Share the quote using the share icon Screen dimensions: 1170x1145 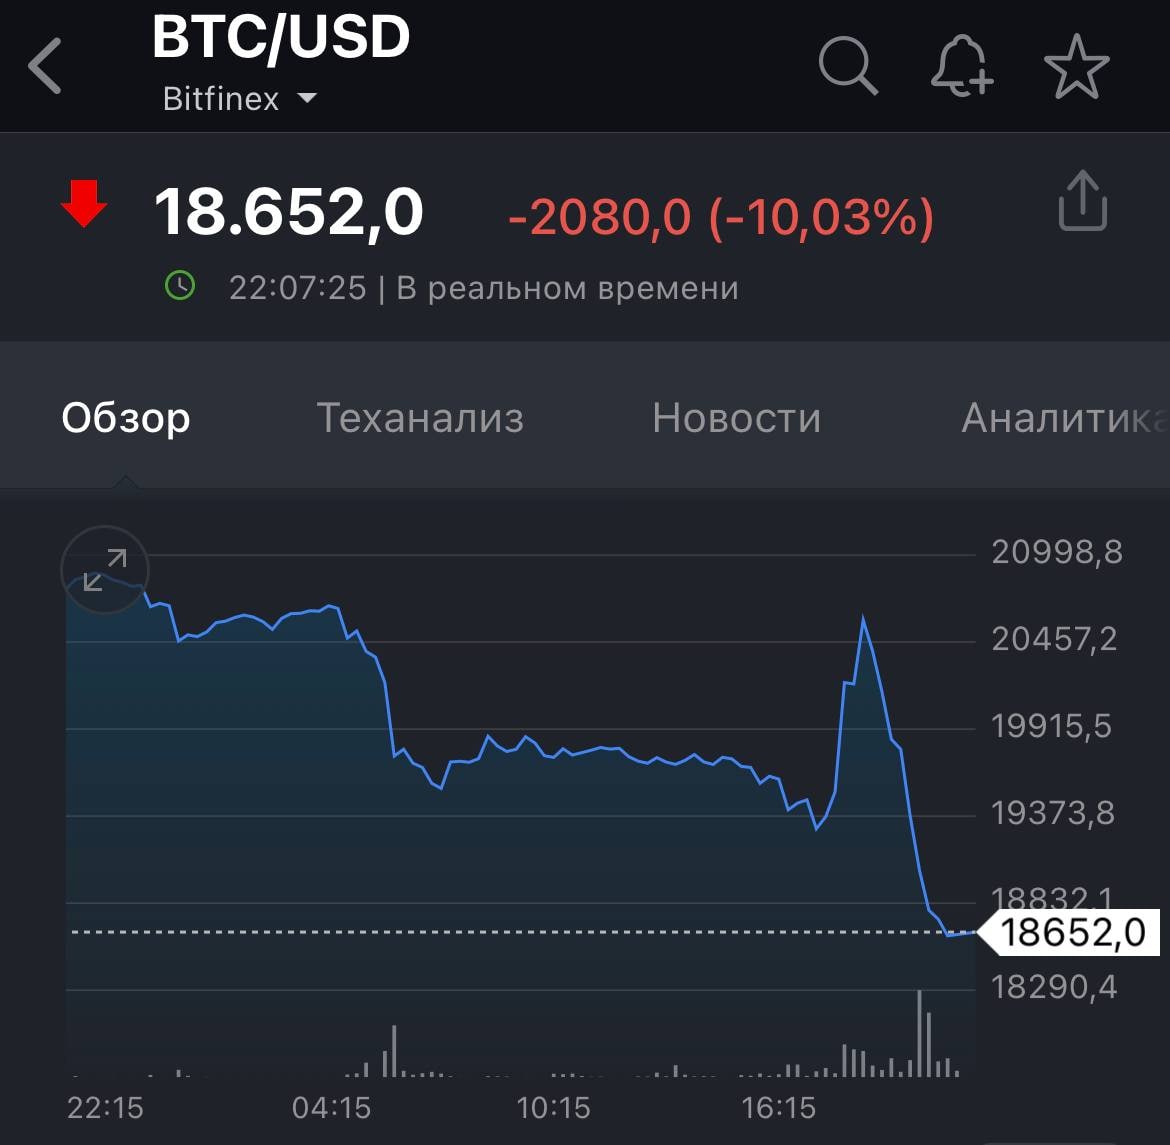[1082, 203]
